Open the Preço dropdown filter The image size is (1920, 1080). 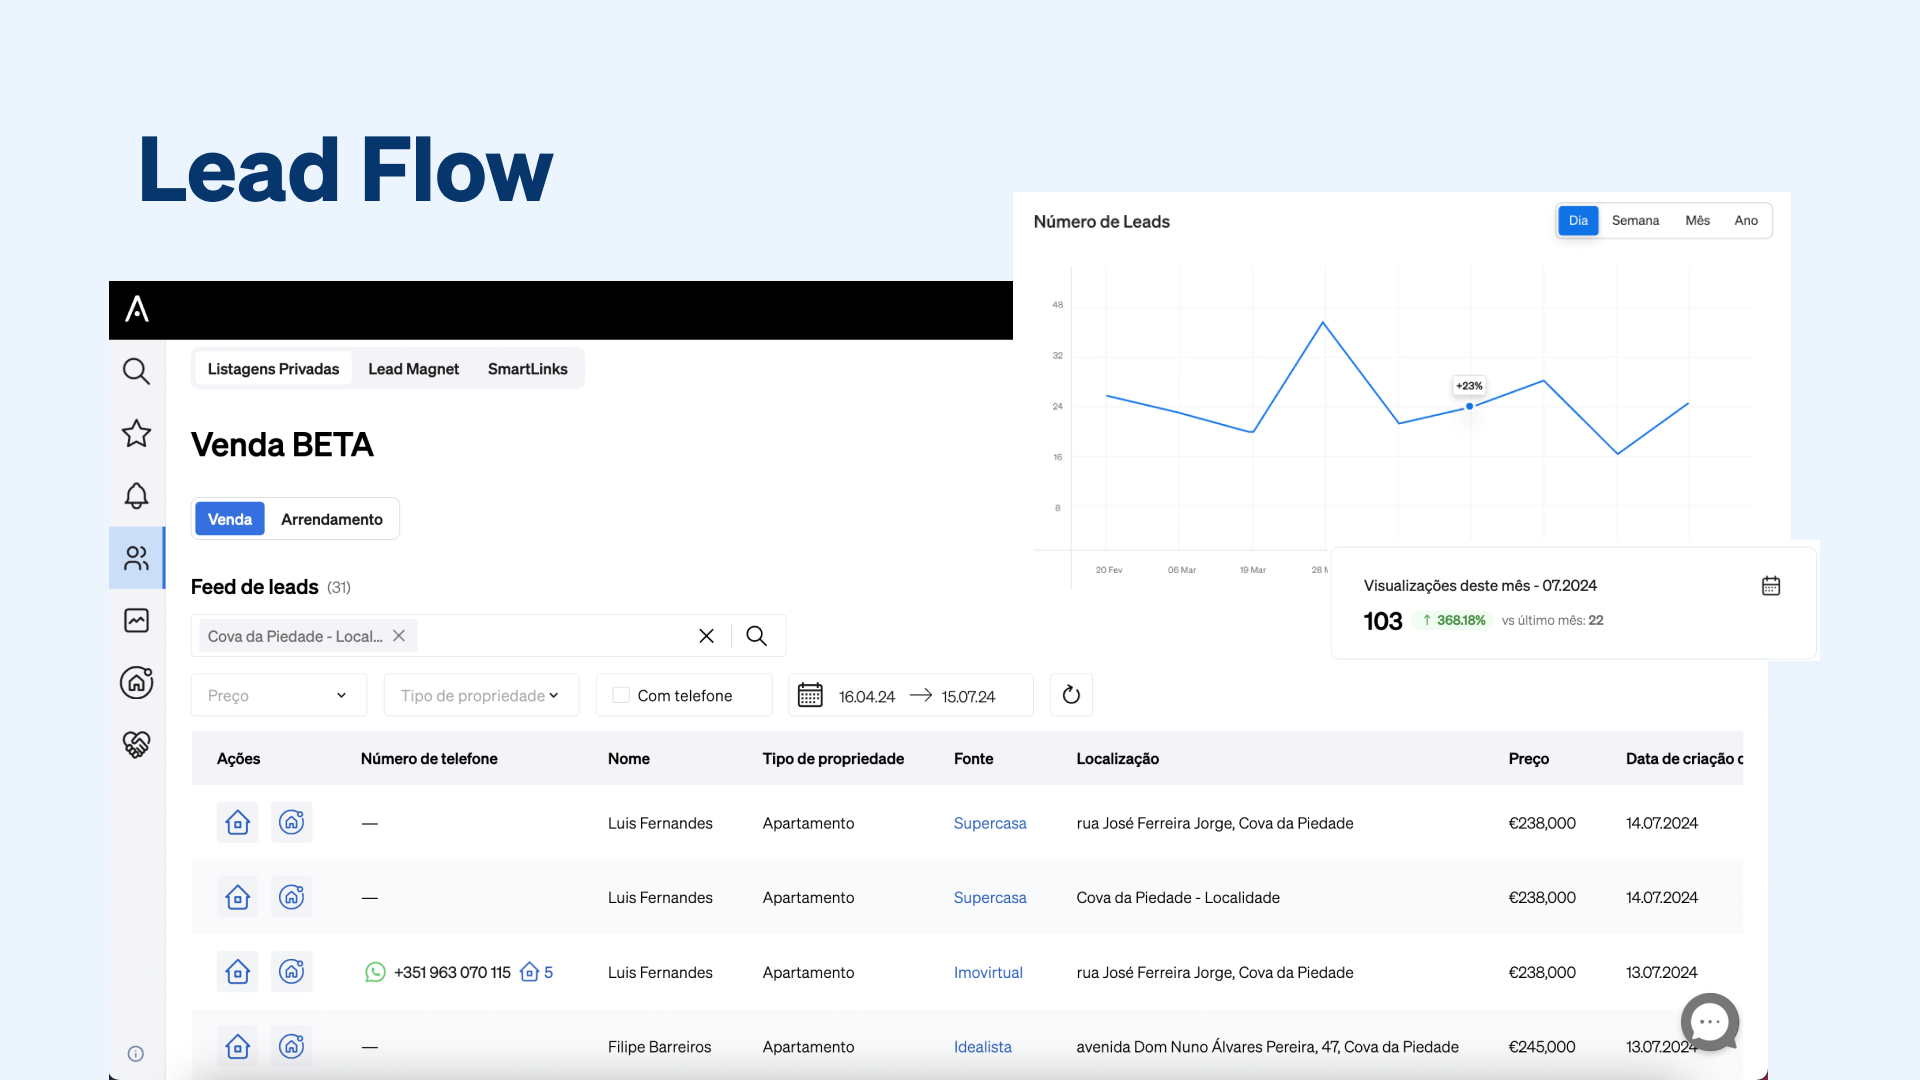click(278, 694)
